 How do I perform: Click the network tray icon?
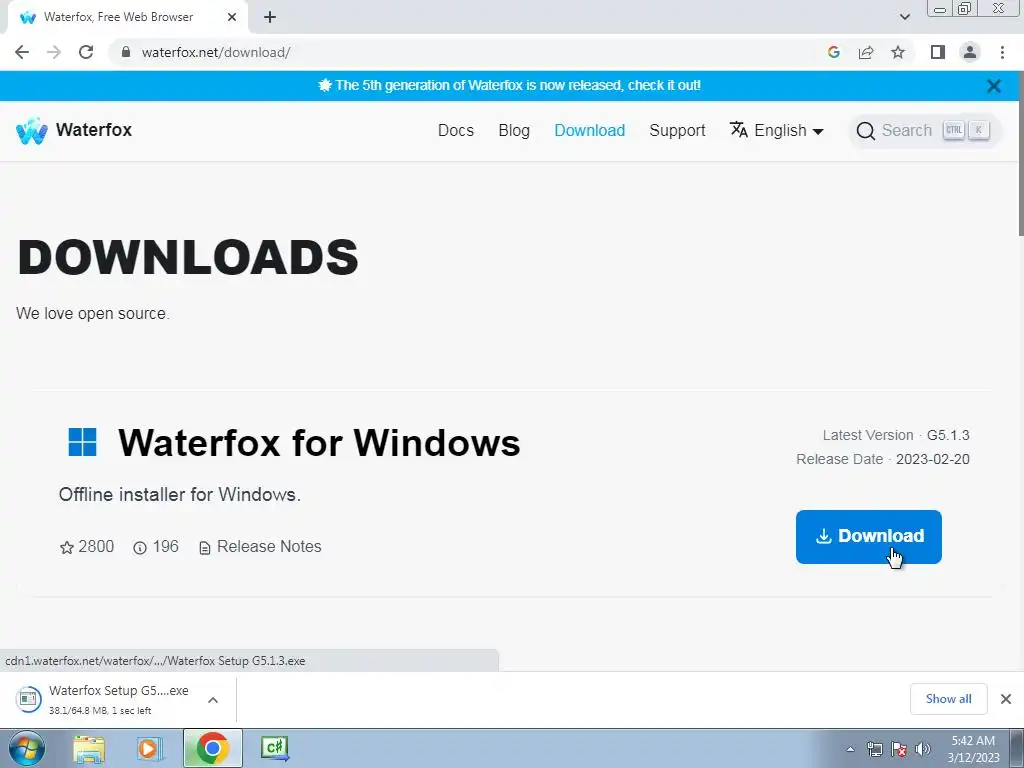coord(874,749)
